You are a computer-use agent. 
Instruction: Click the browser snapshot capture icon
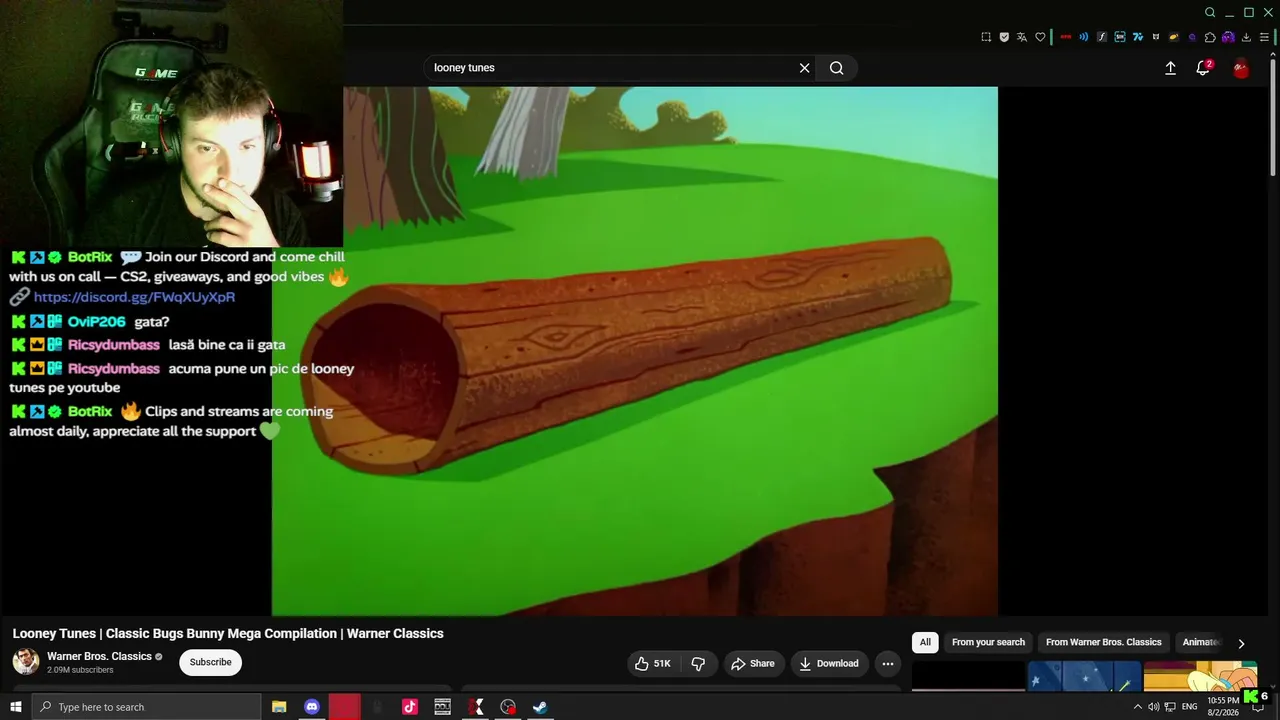(x=986, y=37)
